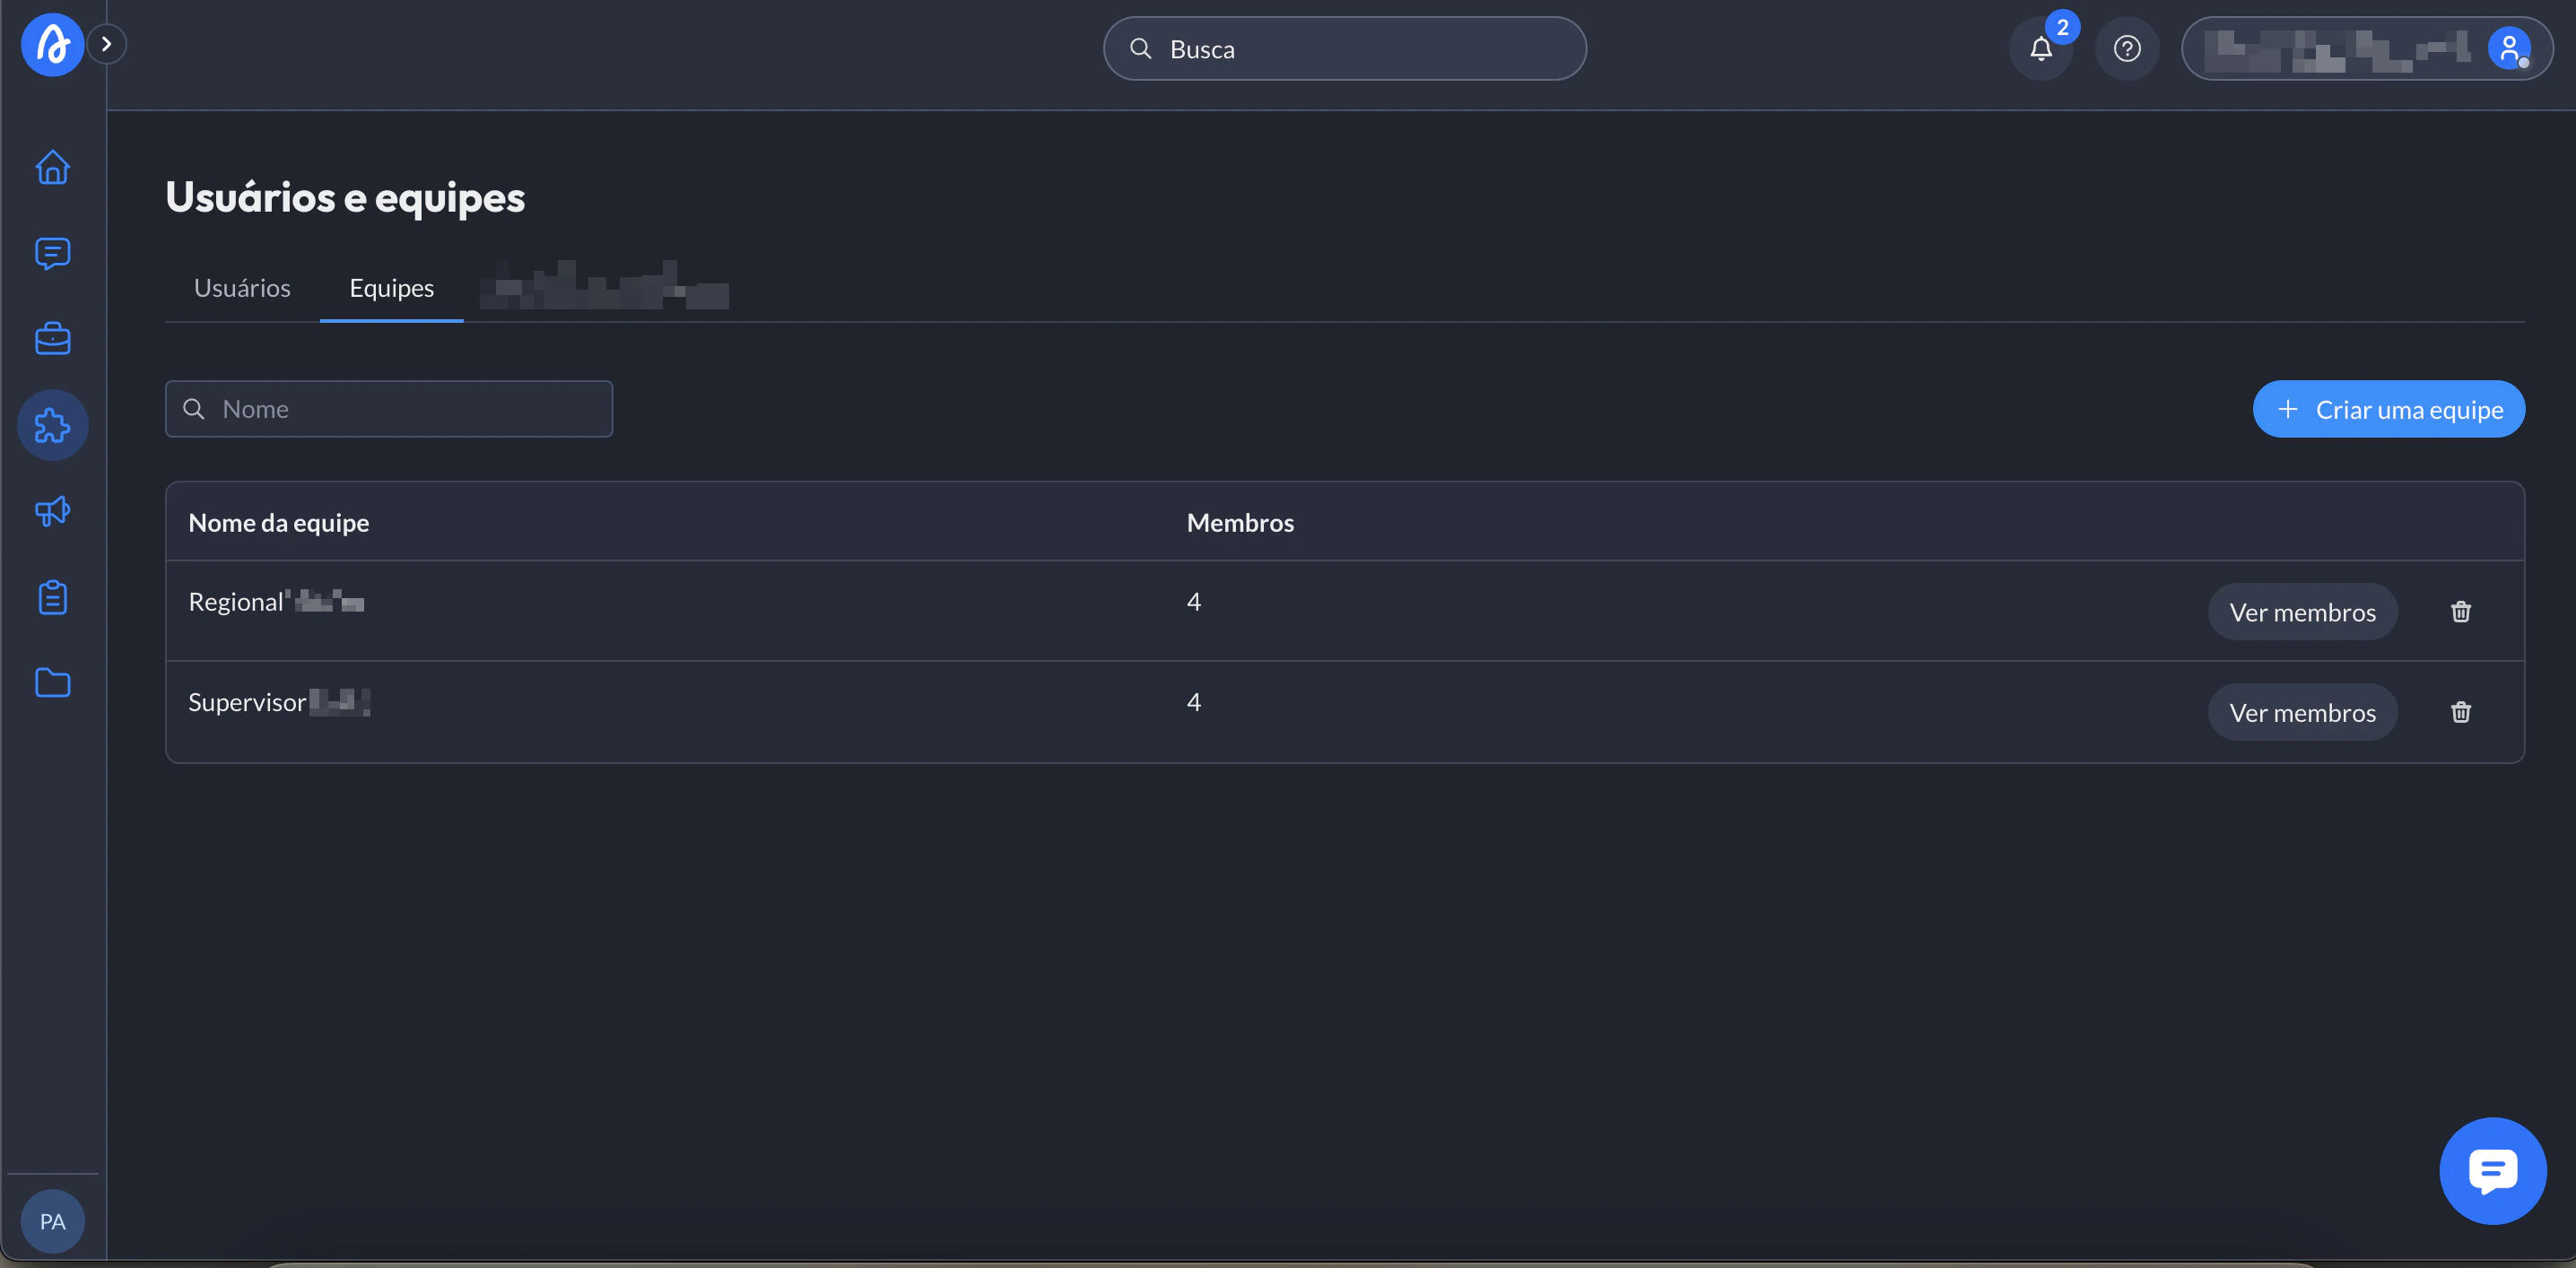Open the home icon in sidebar
Viewport: 2576px width, 1268px height.
click(x=52, y=167)
